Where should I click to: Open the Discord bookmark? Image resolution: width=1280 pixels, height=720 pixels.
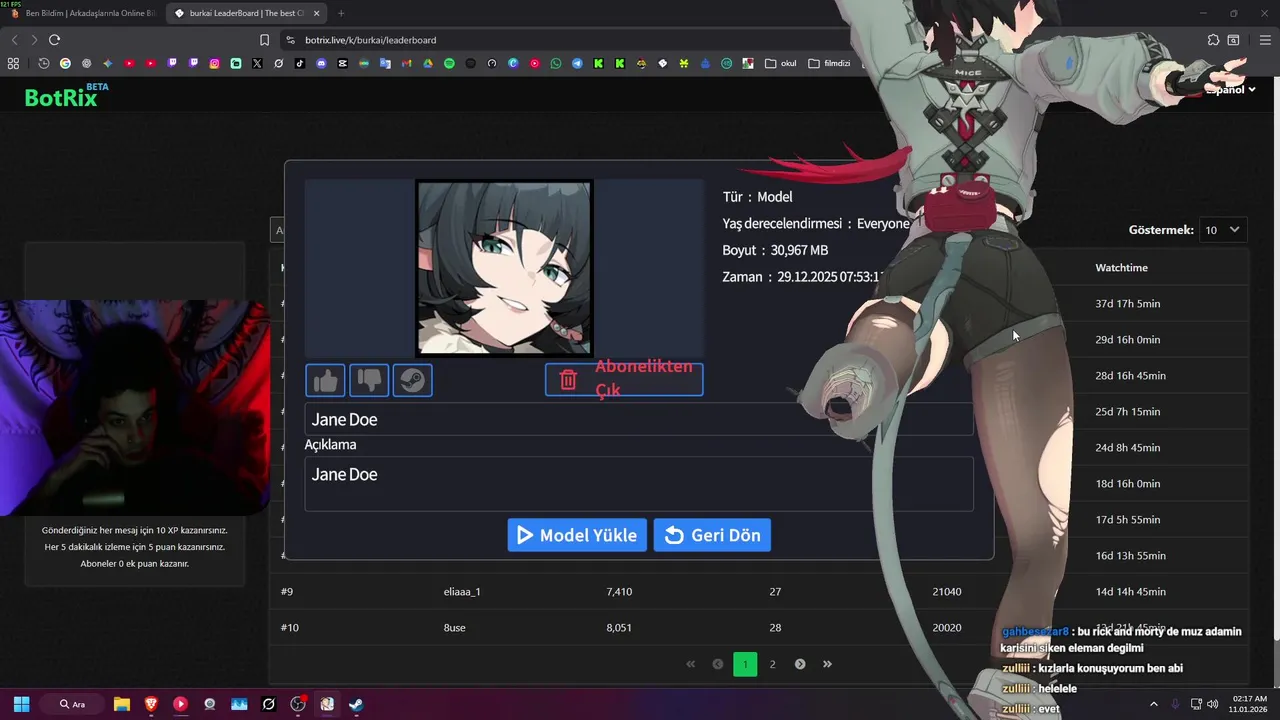click(321, 63)
